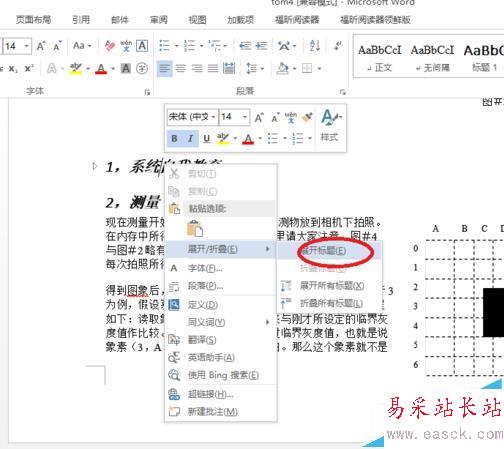Image resolution: width=504 pixels, height=449 pixels.
Task: Choose 折叠所有标题(L) in submenu
Action: 329,303
